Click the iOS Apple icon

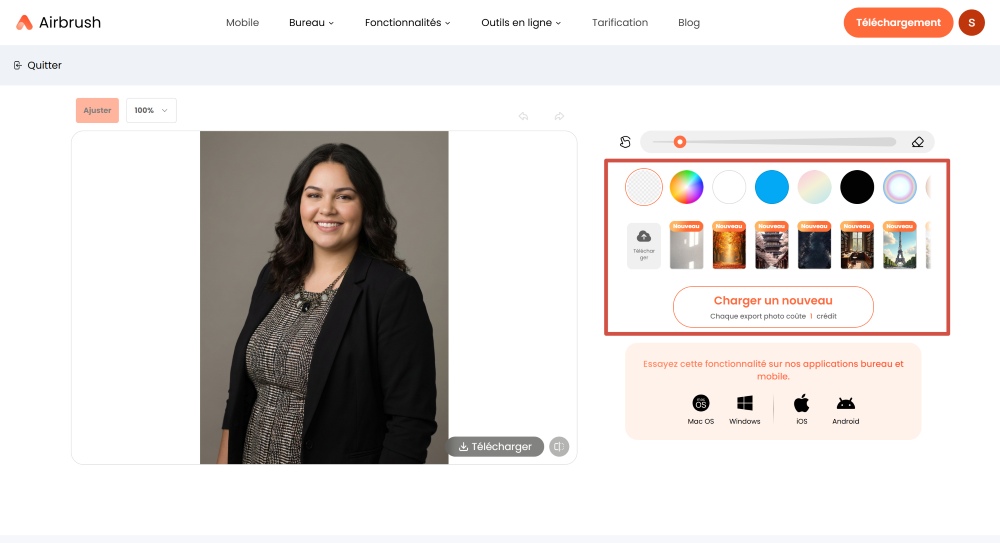pos(801,403)
